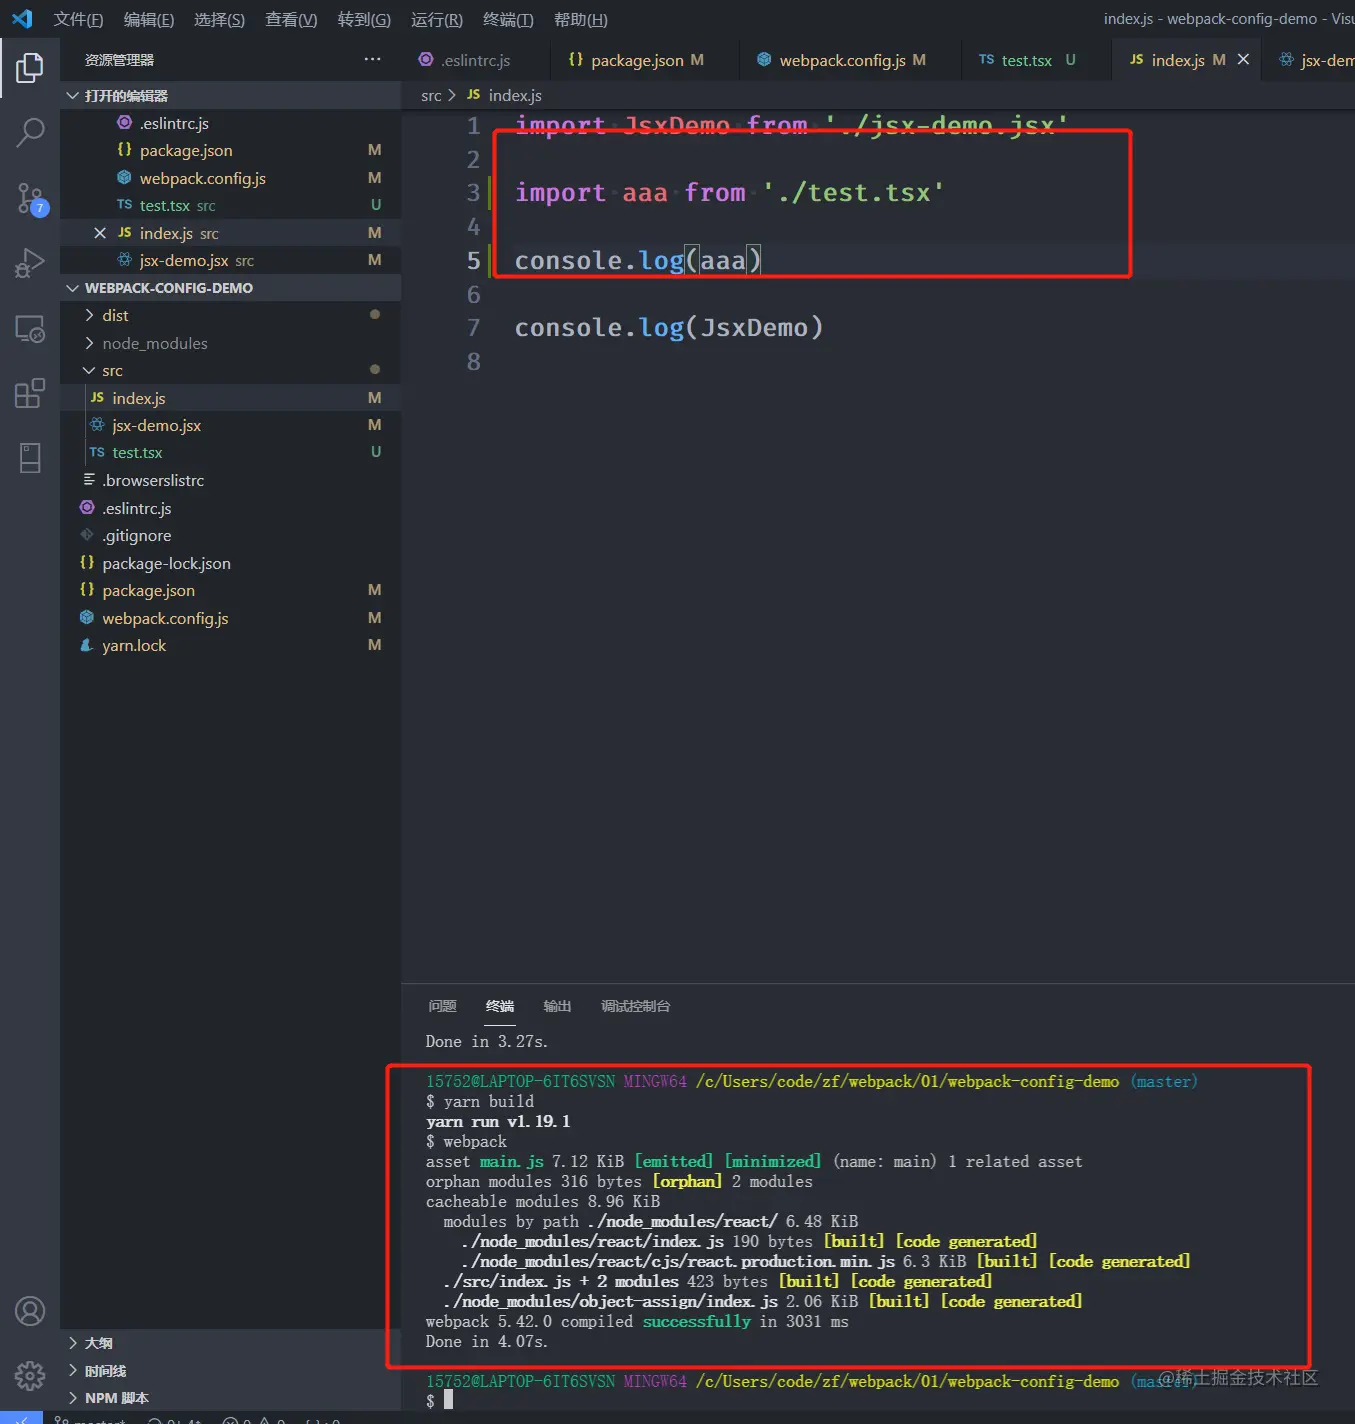The width and height of the screenshot is (1355, 1424).
Task: Click line number 3 in the gutter
Action: pos(473,193)
